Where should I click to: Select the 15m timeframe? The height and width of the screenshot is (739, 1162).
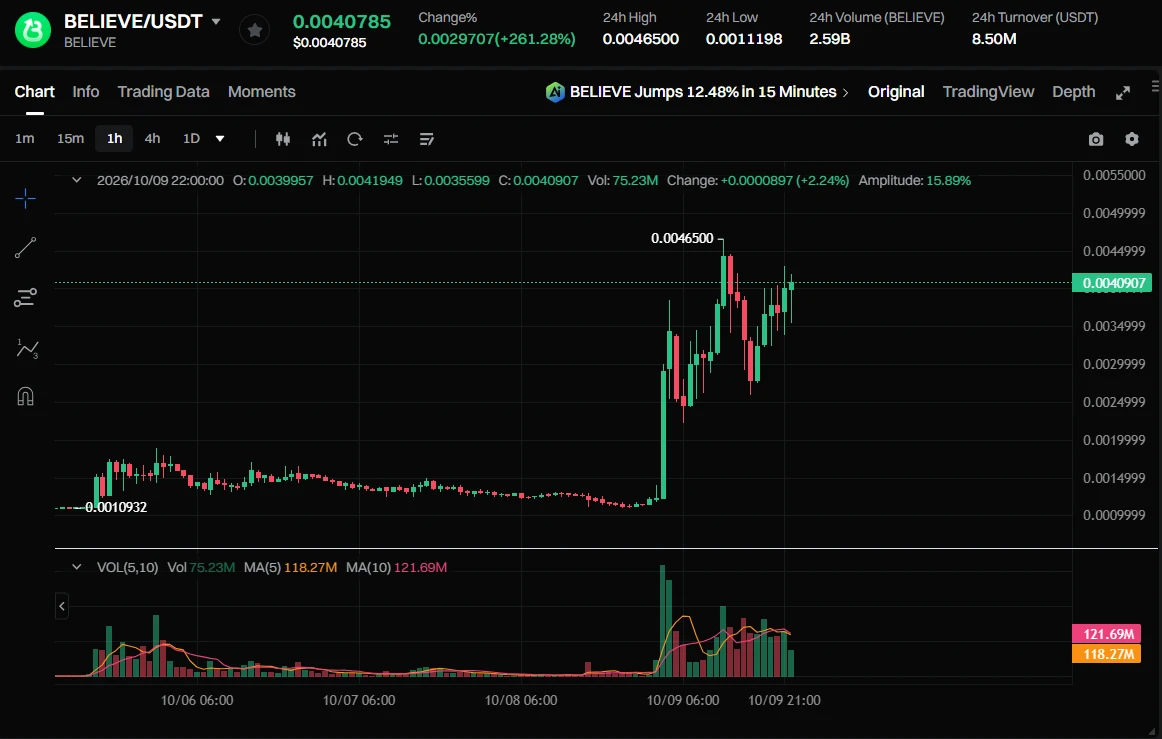coord(70,139)
